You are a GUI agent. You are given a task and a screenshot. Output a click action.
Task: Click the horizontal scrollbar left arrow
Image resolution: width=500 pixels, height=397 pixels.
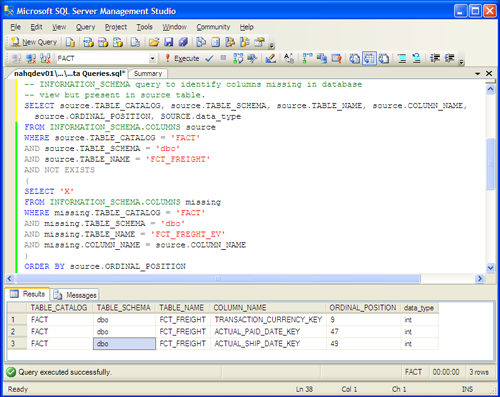(x=10, y=278)
